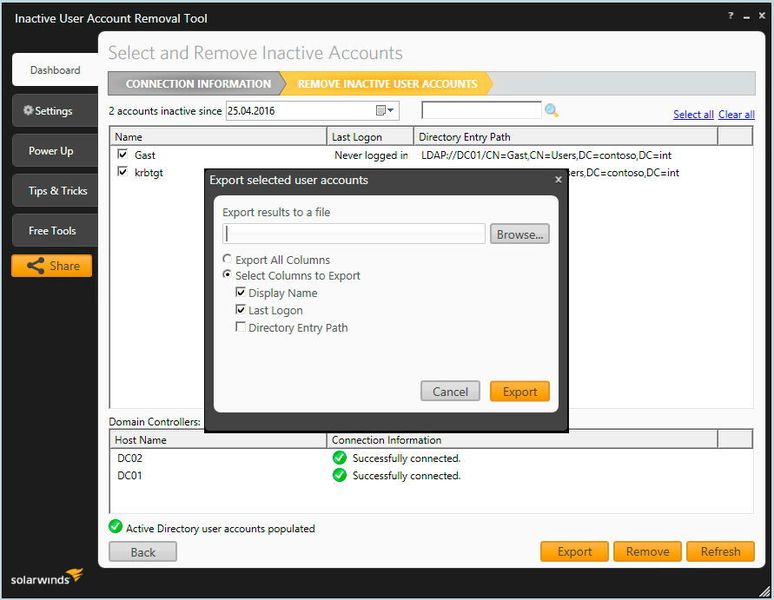Click the Share icon button
This screenshot has height=600, width=774.
[x=52, y=266]
